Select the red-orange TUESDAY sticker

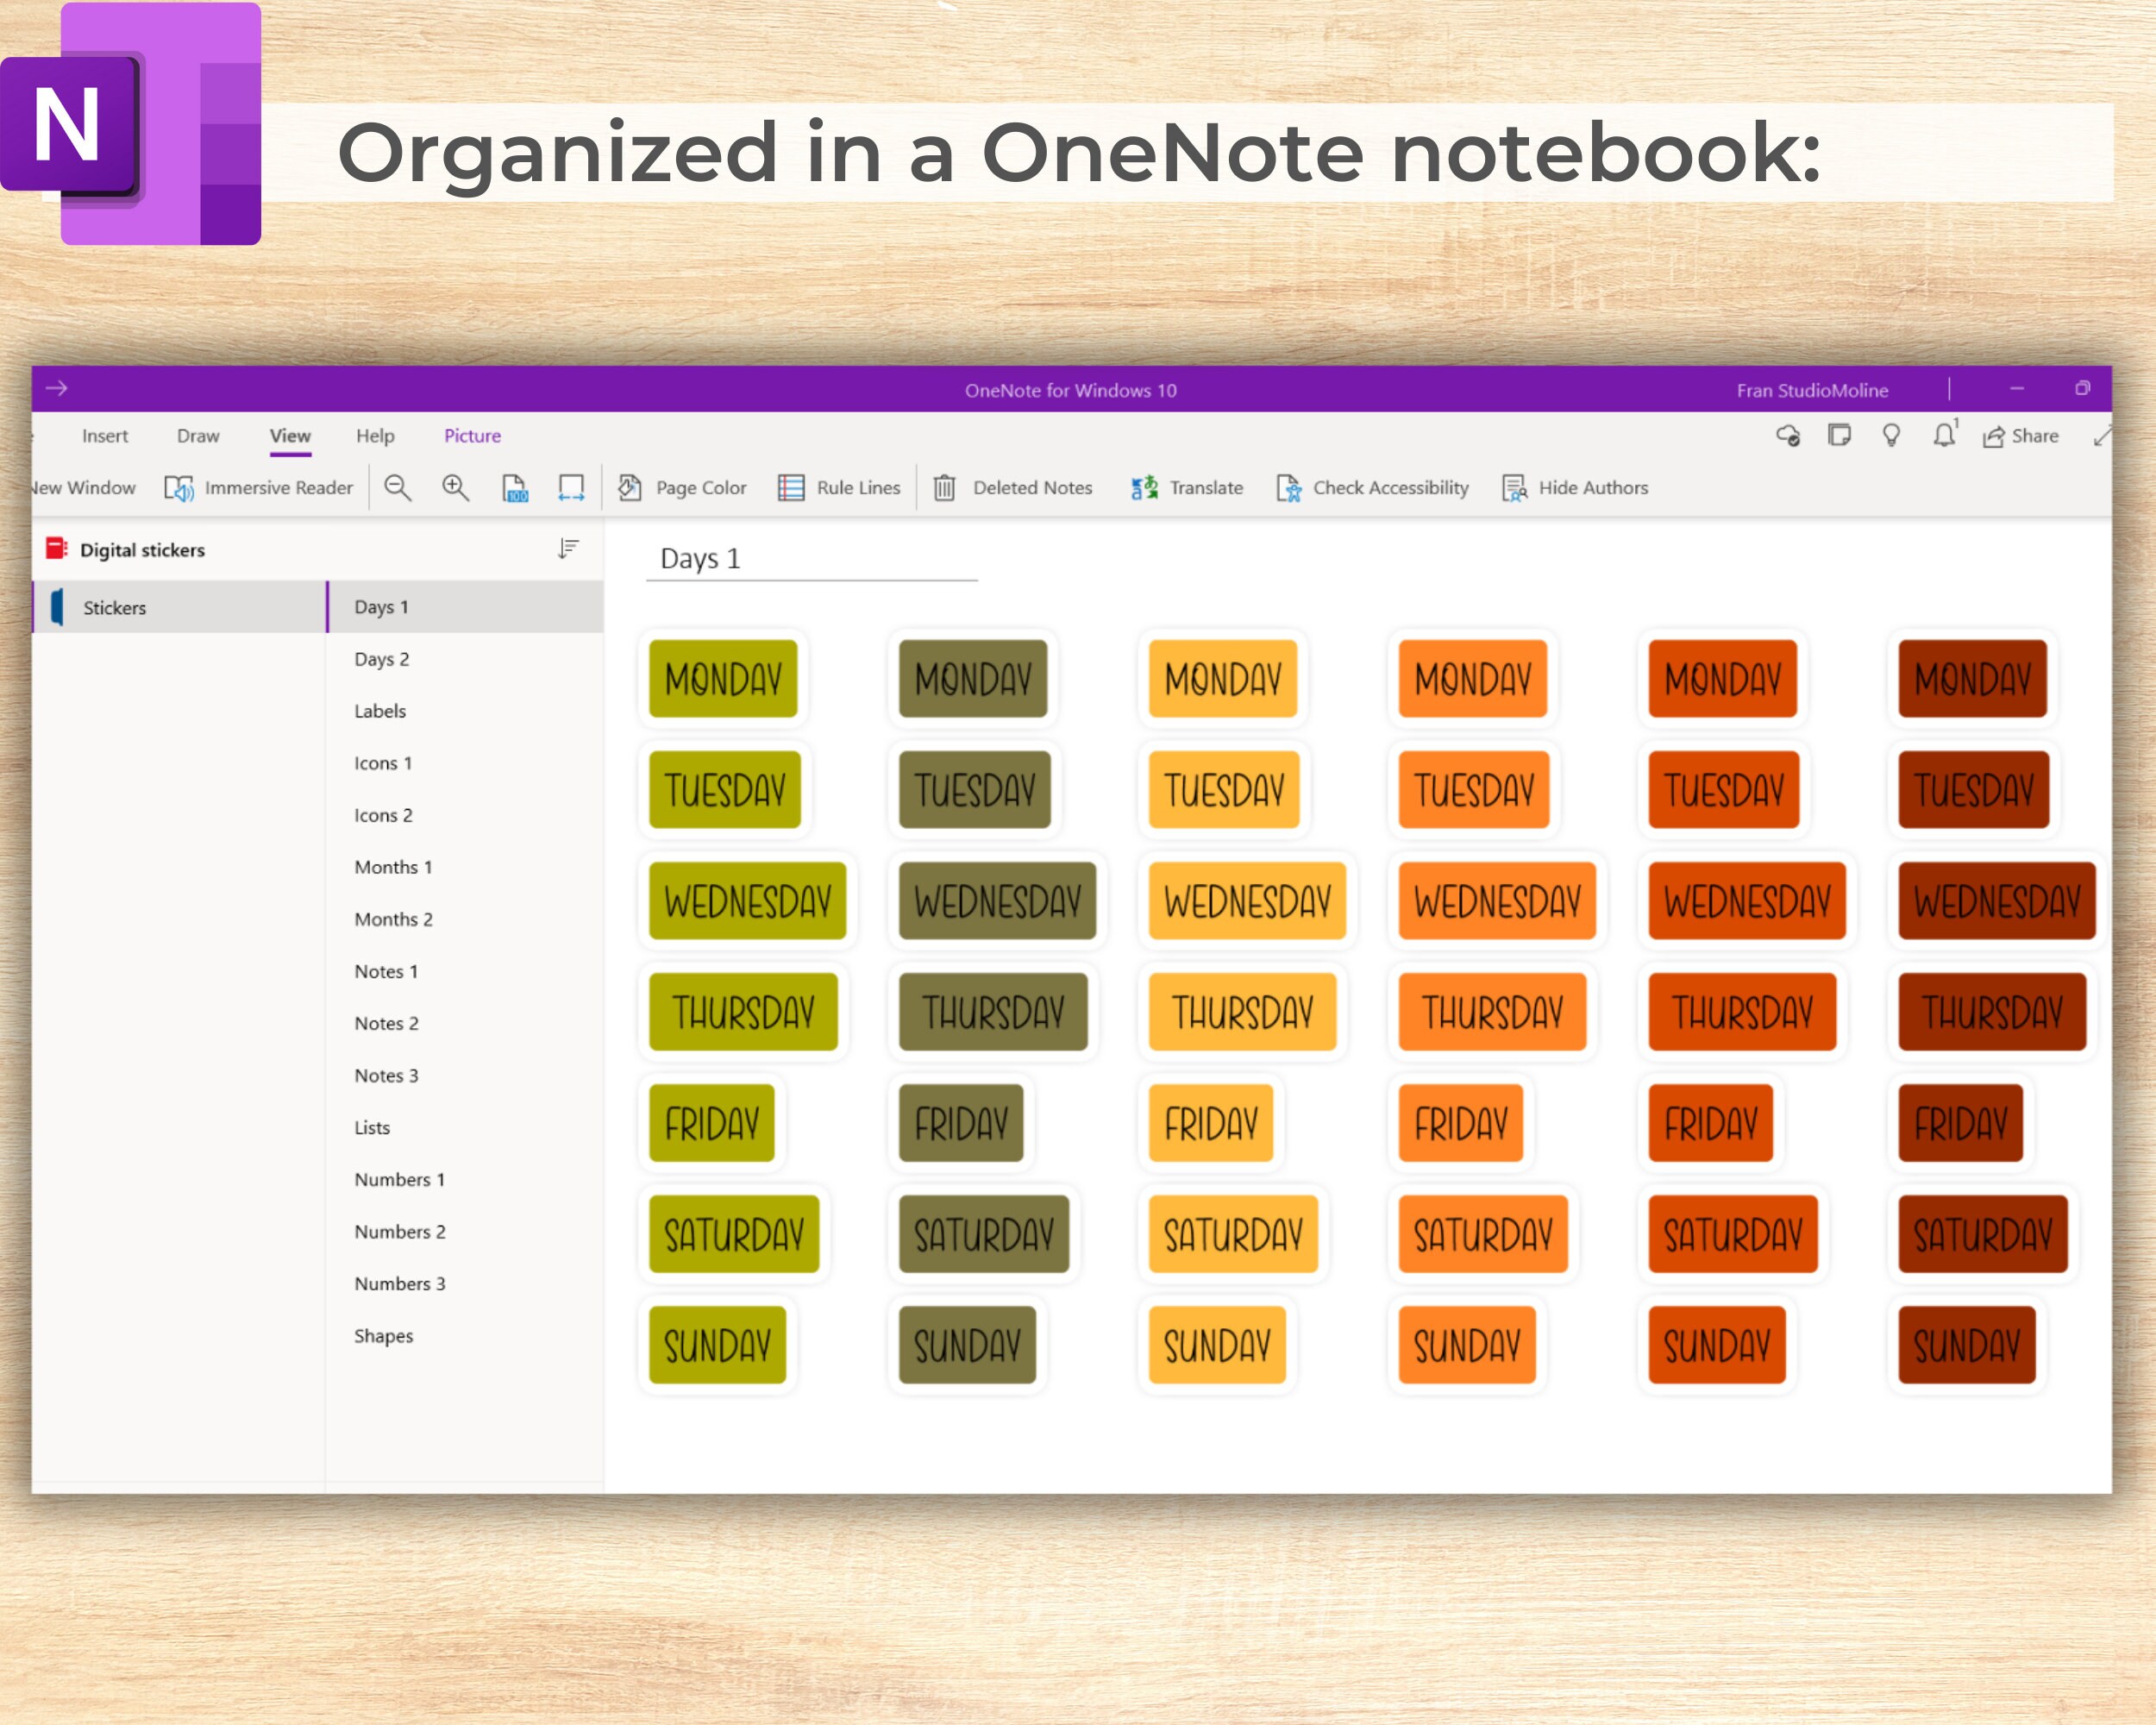tap(1724, 790)
